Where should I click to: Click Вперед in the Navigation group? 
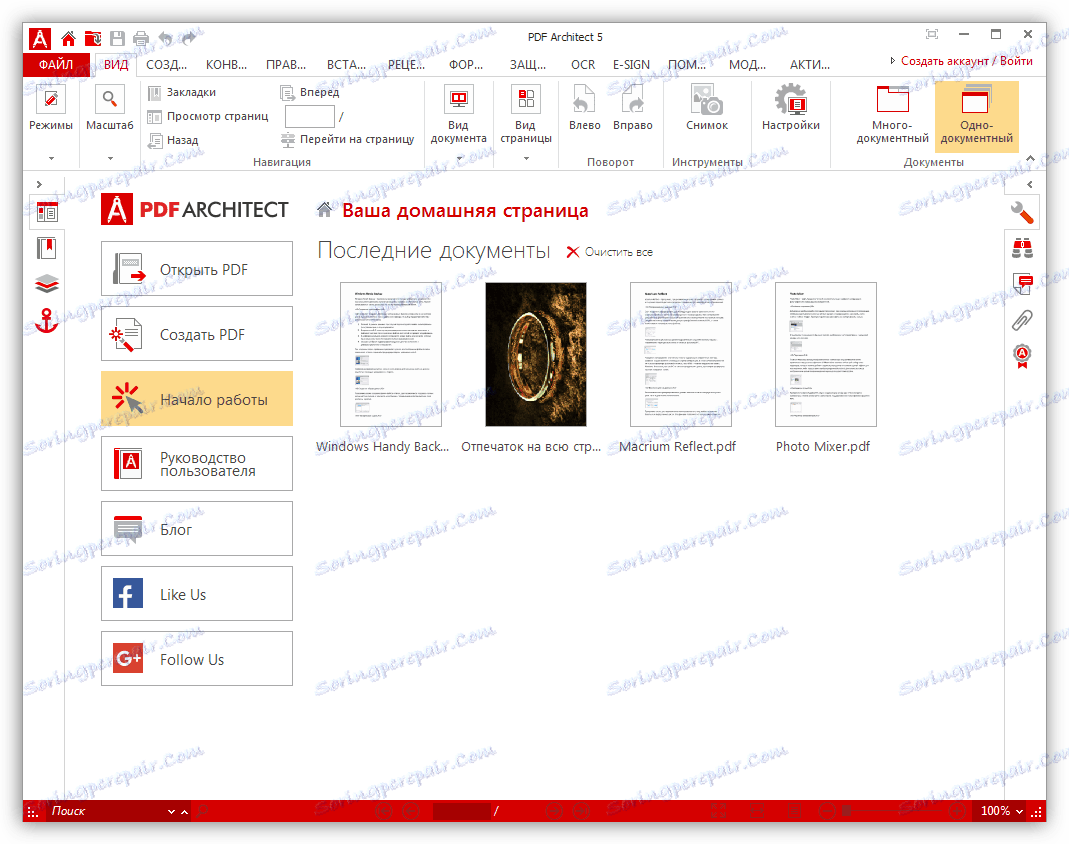(x=310, y=92)
